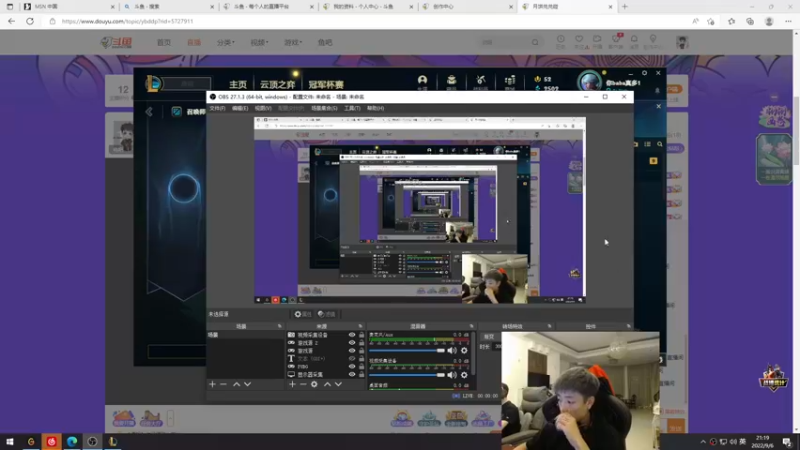Mute the Video Capture Device audio channel
The height and width of the screenshot is (450, 800).
[x=452, y=375]
